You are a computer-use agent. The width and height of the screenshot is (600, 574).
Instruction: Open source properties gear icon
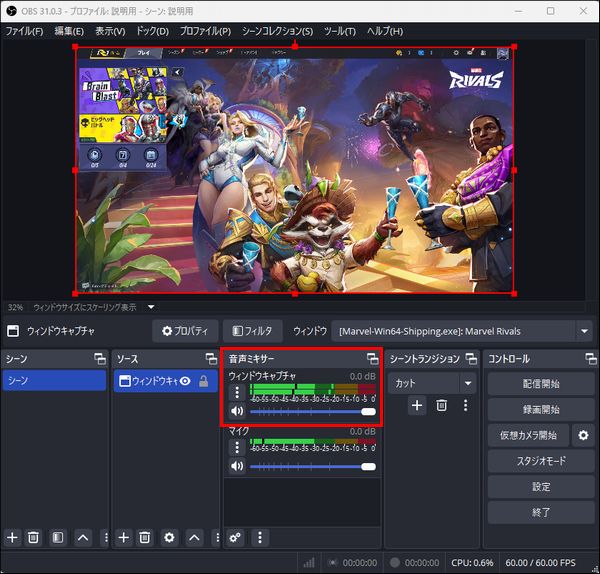[x=169, y=538]
